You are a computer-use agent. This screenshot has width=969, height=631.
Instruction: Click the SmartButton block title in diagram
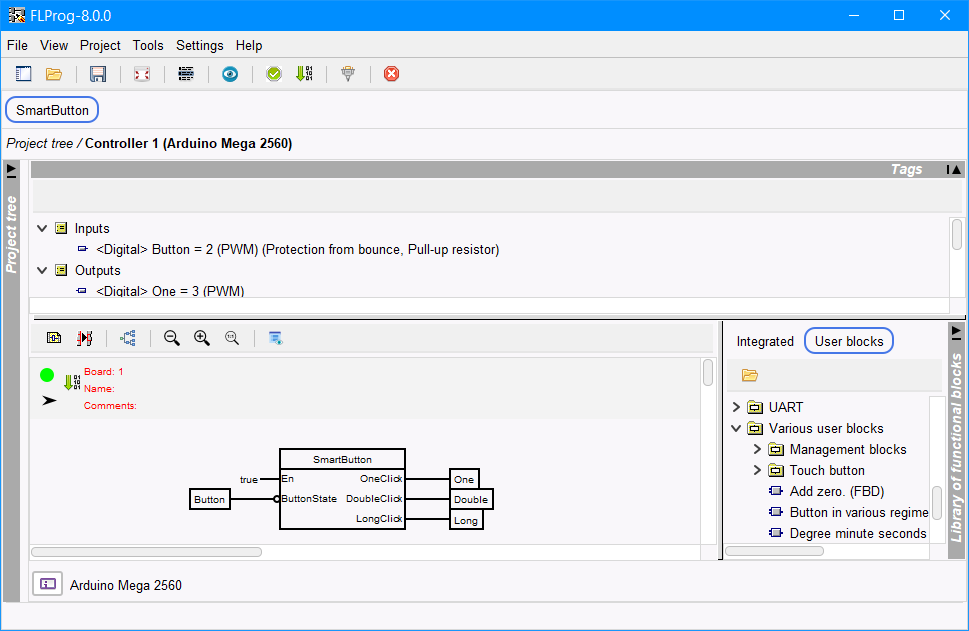[342, 459]
